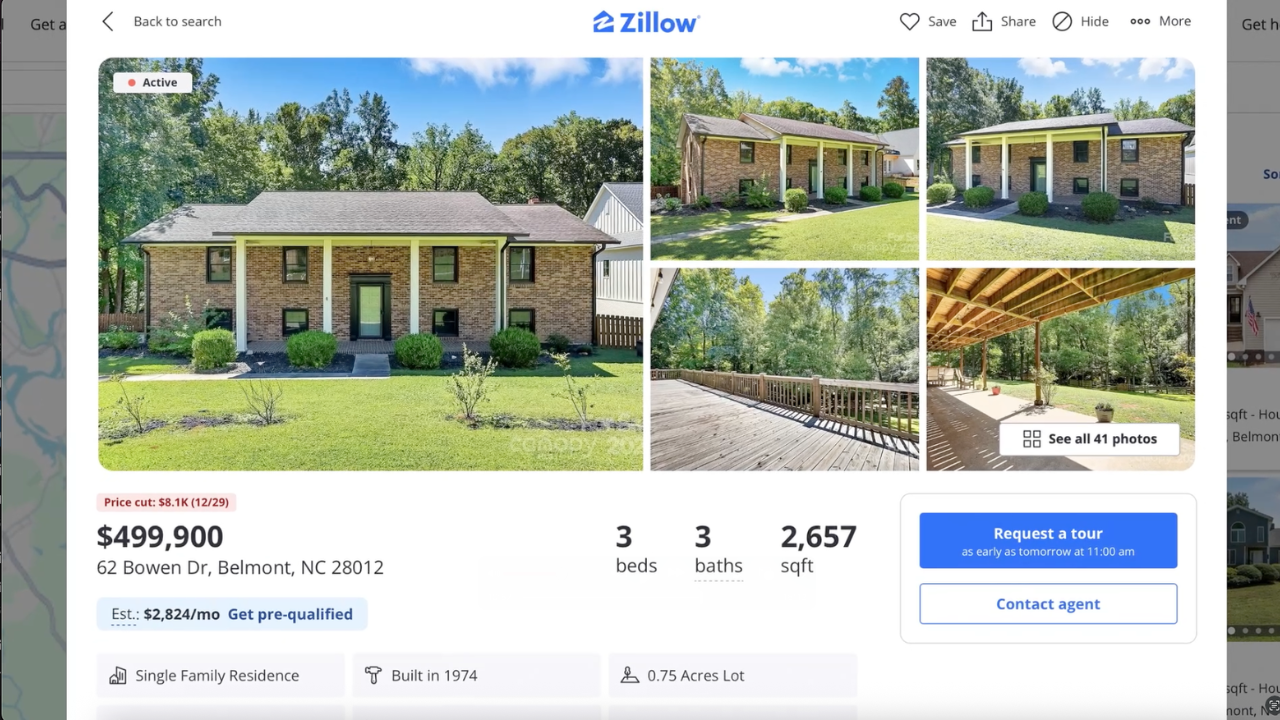Screen dimensions: 1280x720
Task: Click the Zillow logo
Action: pyautogui.click(x=646, y=21)
